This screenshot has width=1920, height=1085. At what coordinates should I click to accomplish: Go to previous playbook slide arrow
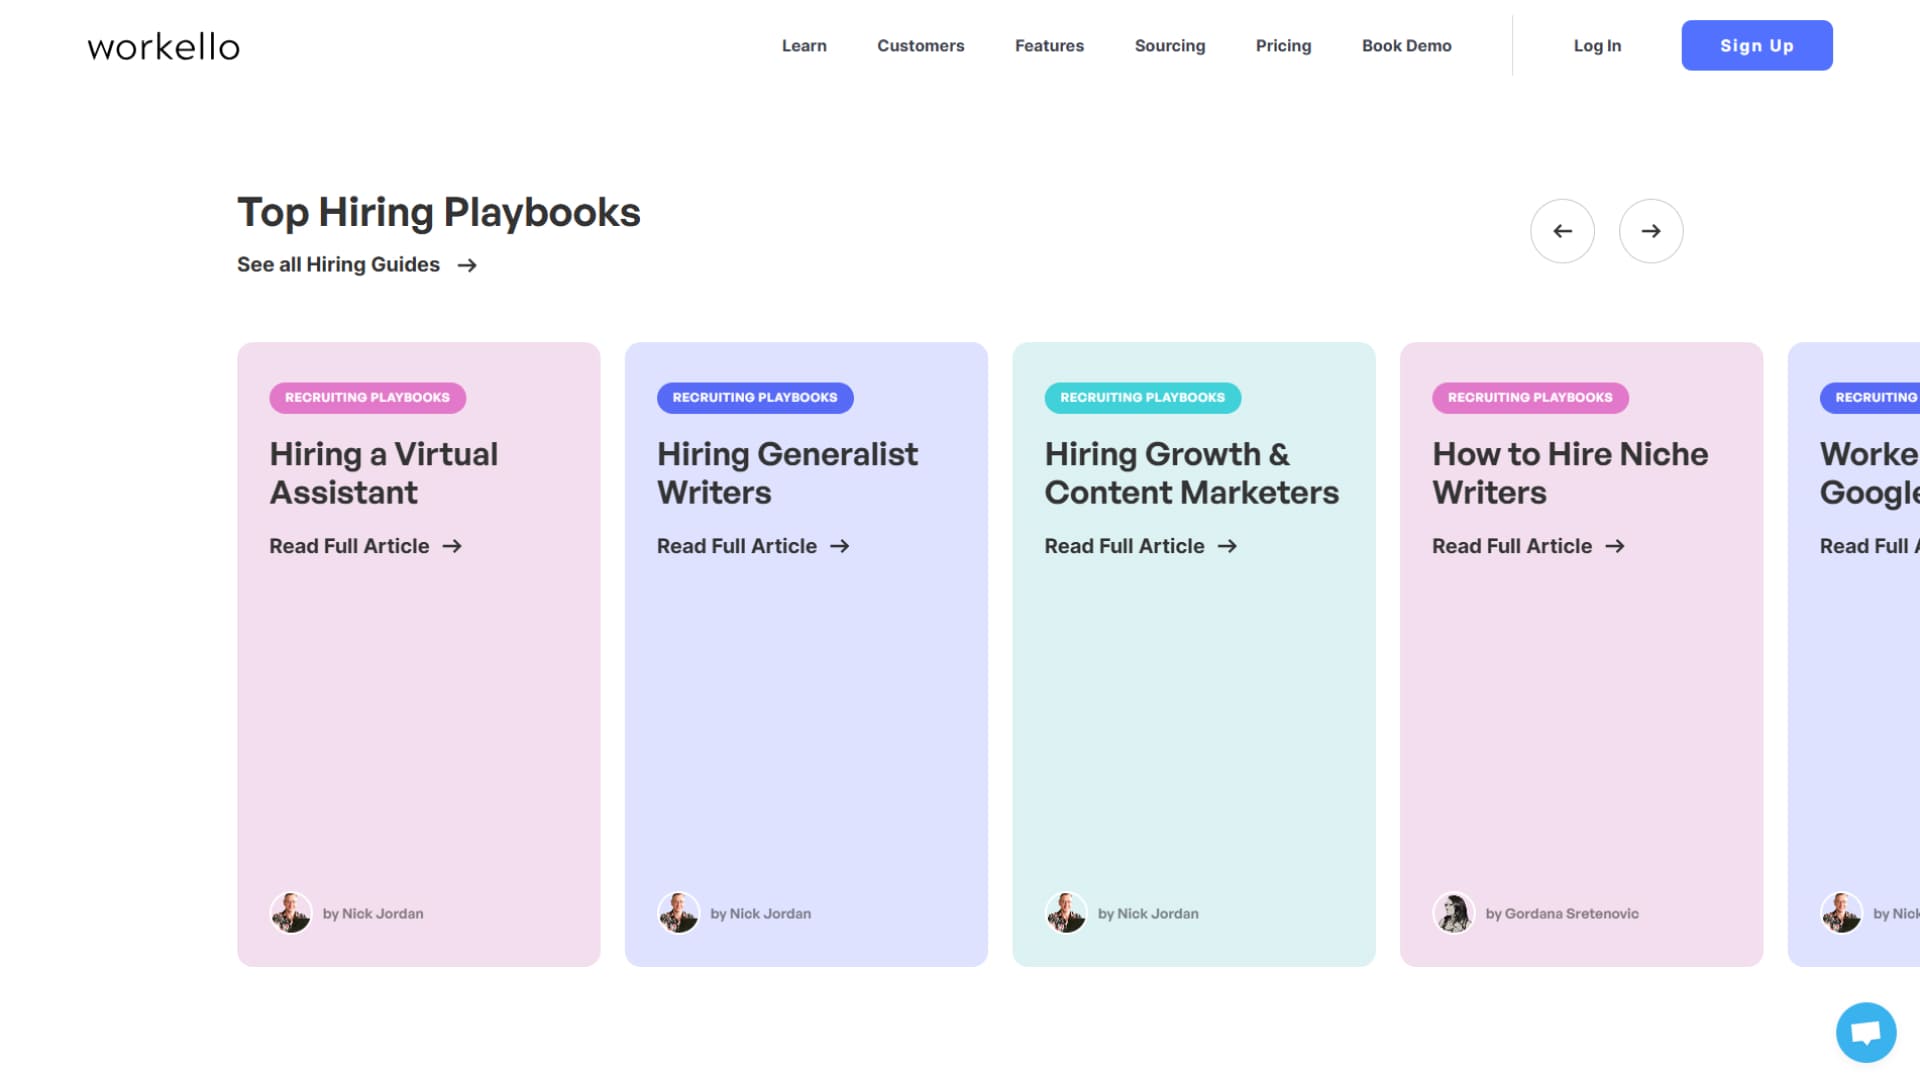(x=1562, y=231)
